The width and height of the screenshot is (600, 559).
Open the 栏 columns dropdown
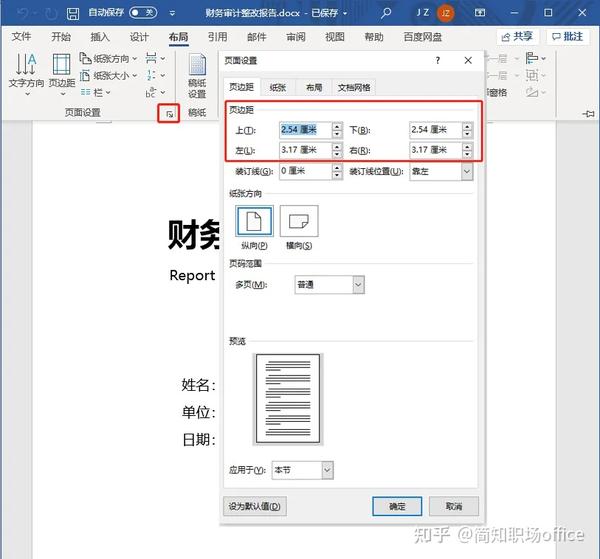coord(95,92)
